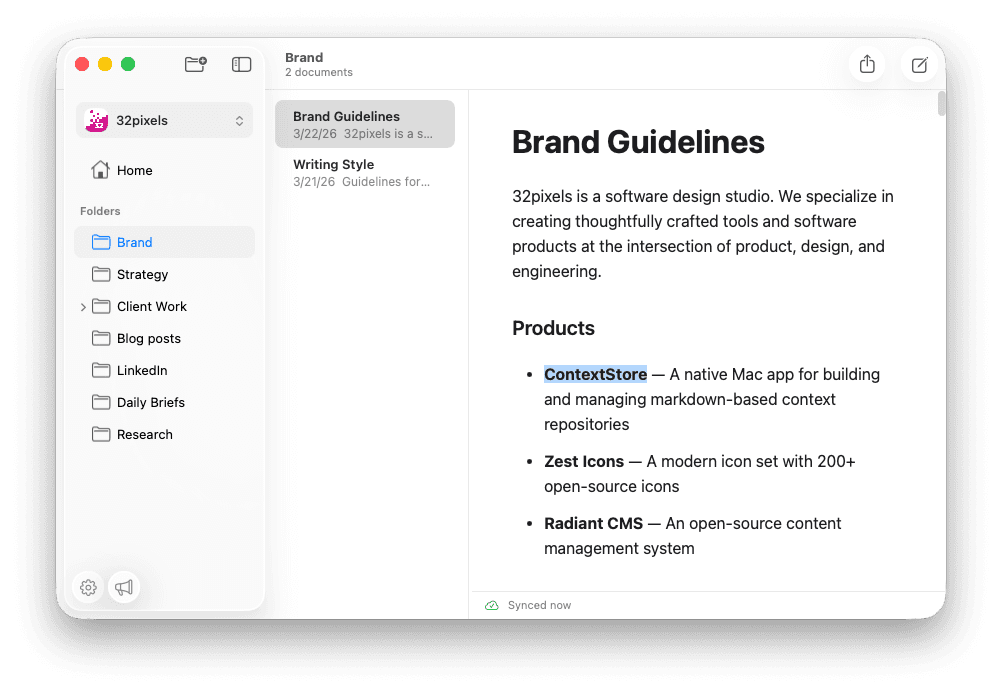
Task: Select the Daily Briefs folder
Action: coord(151,402)
